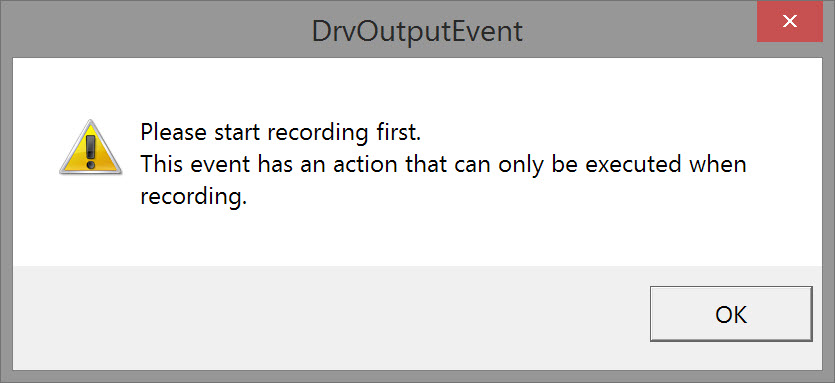This screenshot has height=383, width=835.
Task: Click the 'Please start recording first.' message line
Action: (x=281, y=133)
